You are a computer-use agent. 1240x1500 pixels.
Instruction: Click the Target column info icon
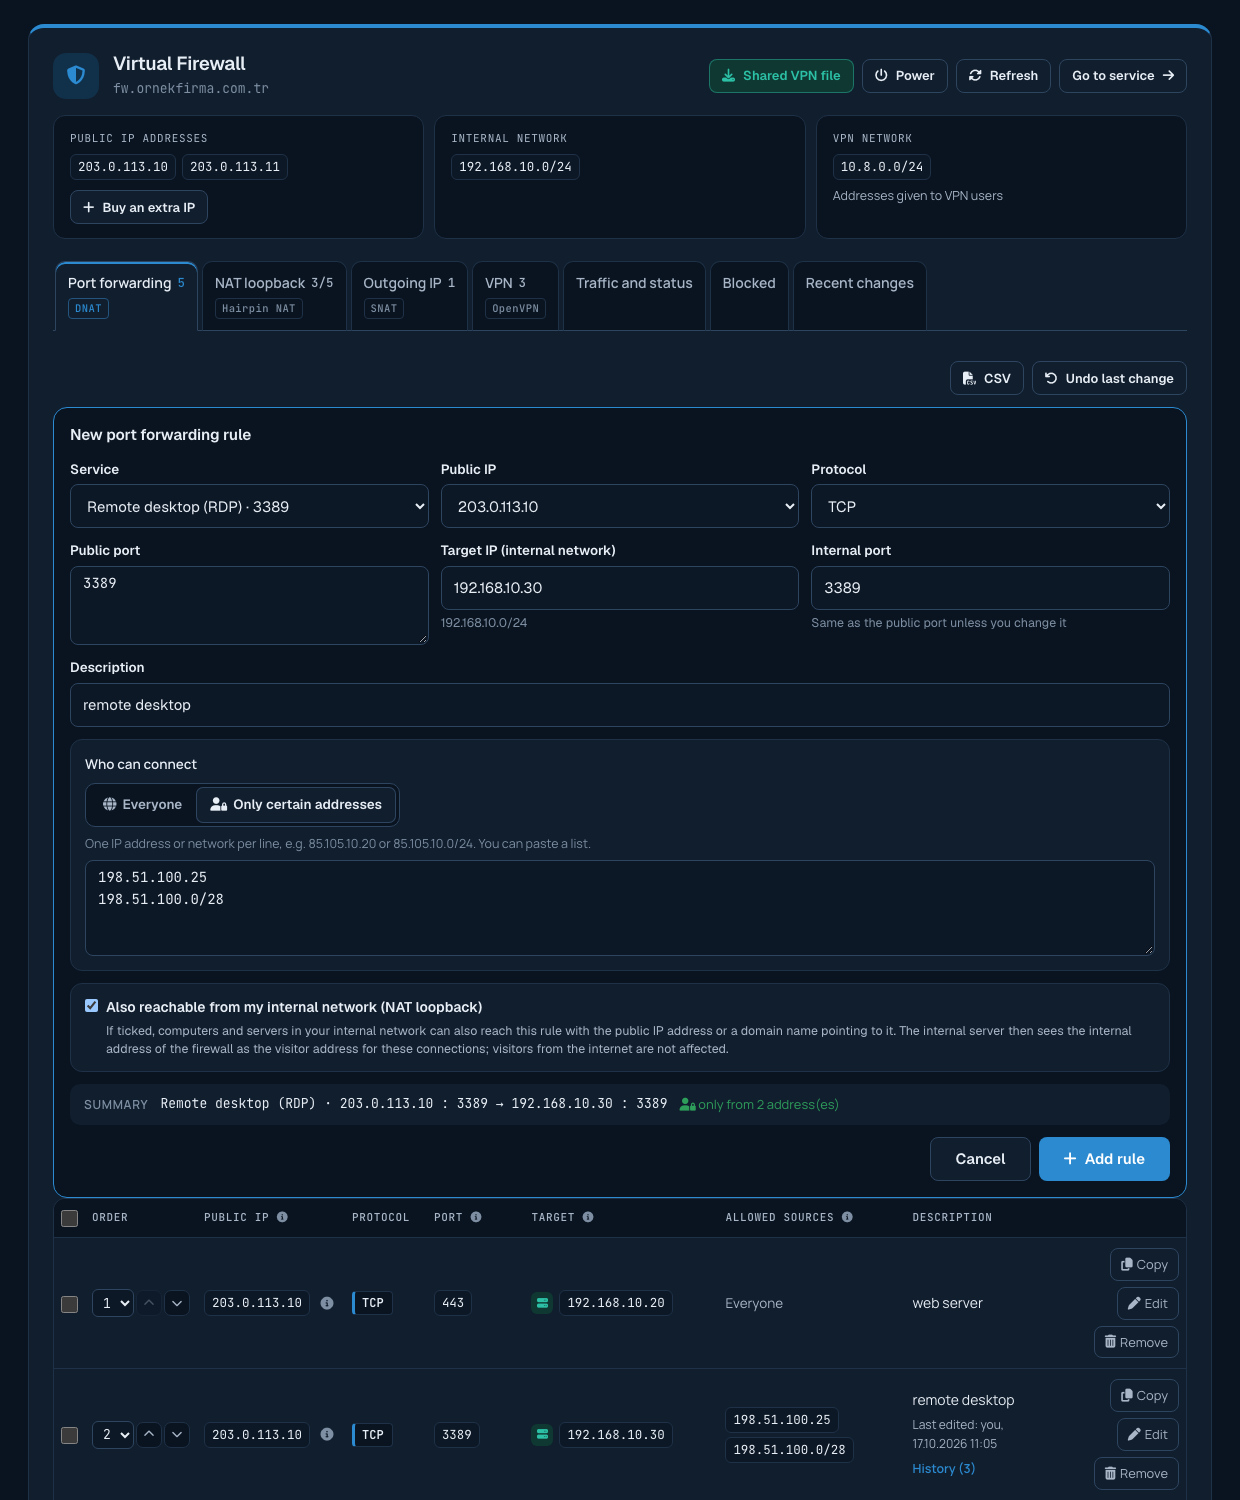588,1217
